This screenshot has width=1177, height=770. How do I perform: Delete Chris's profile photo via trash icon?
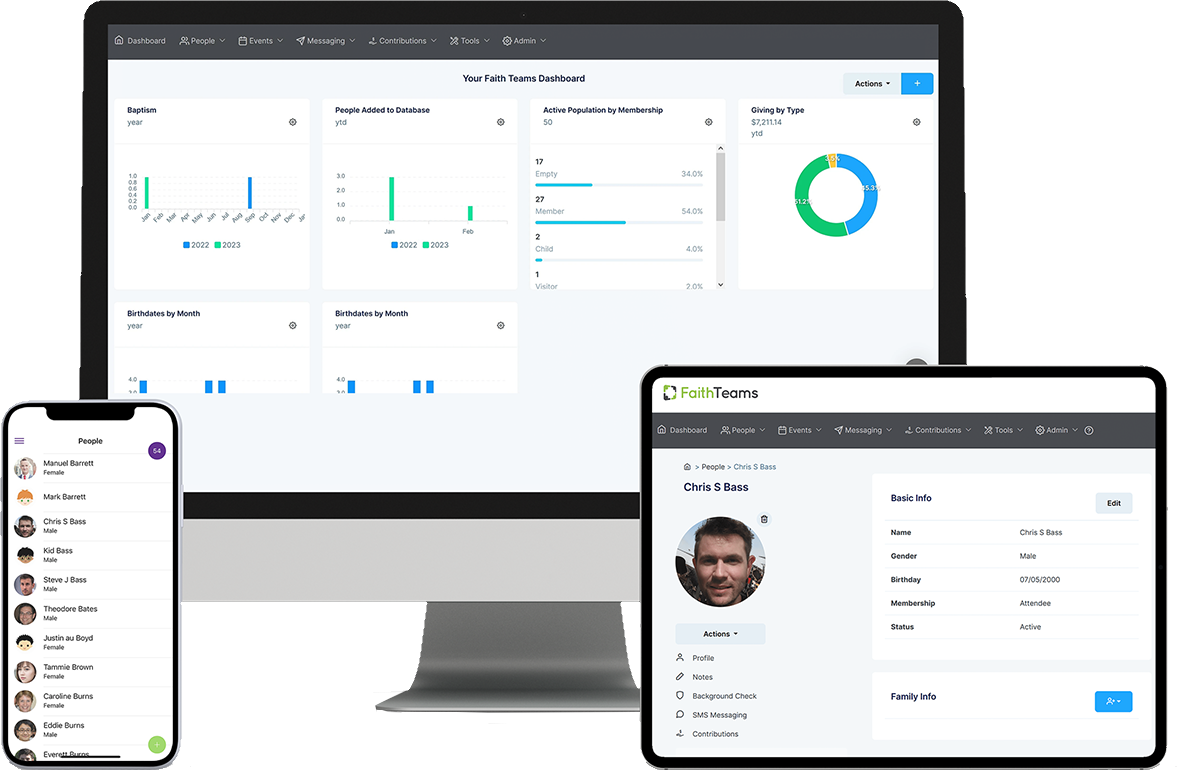click(764, 519)
